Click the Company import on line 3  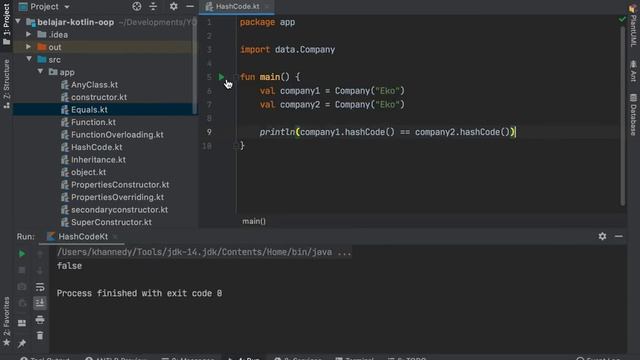coord(317,50)
